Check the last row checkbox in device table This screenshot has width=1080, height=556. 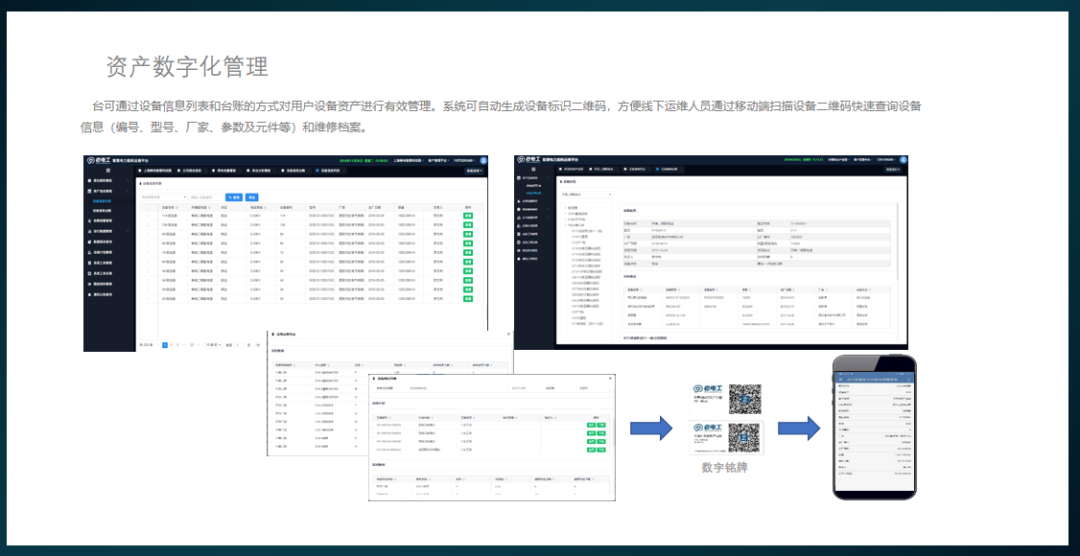(146, 299)
